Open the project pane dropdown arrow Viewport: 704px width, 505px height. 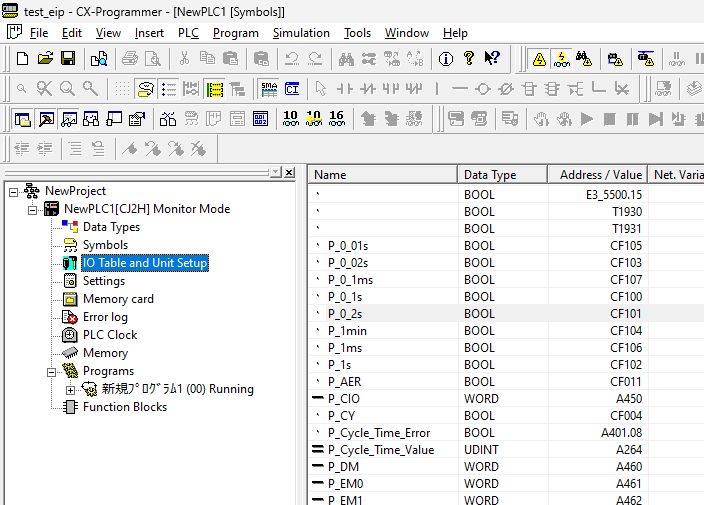pyautogui.click(x=276, y=172)
